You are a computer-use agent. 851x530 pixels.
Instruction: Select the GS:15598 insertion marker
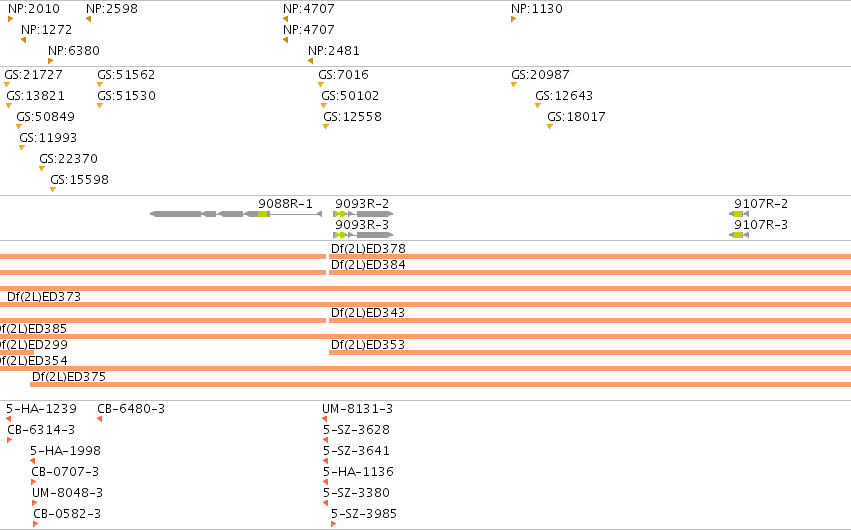click(x=53, y=190)
